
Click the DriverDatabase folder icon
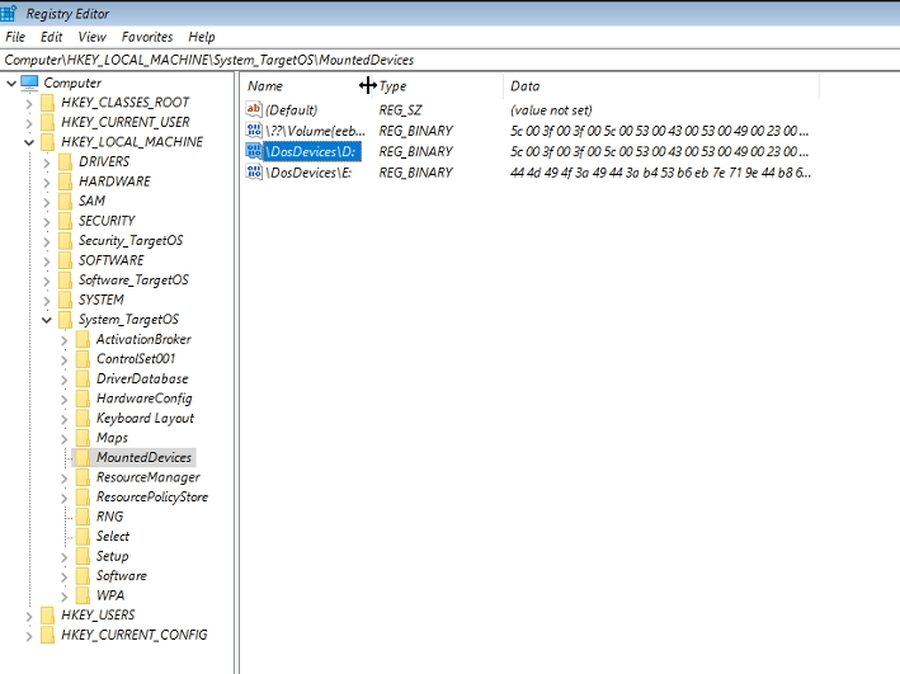83,379
